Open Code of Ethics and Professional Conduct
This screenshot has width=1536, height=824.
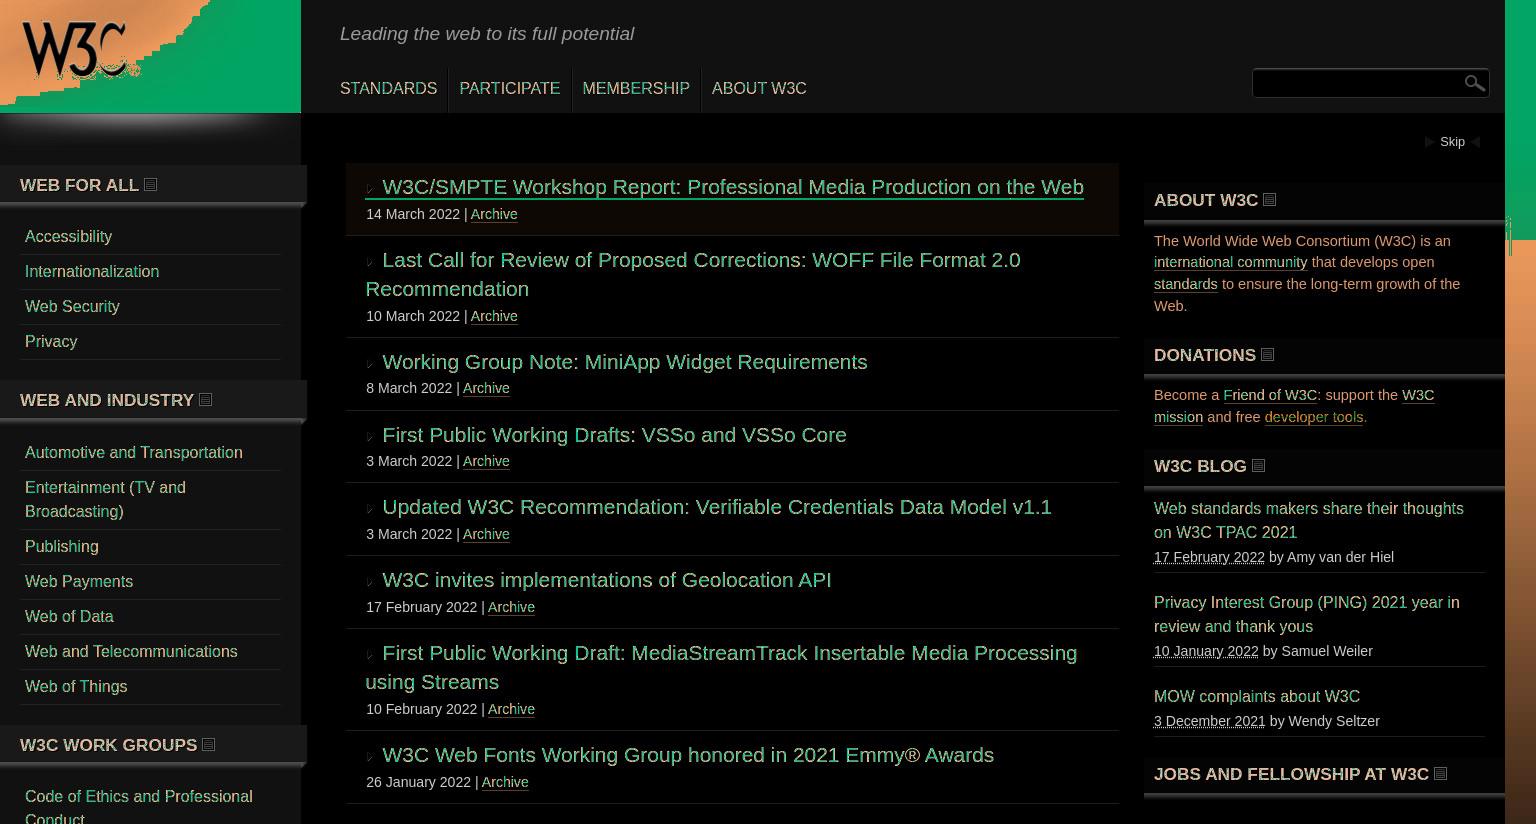(139, 806)
